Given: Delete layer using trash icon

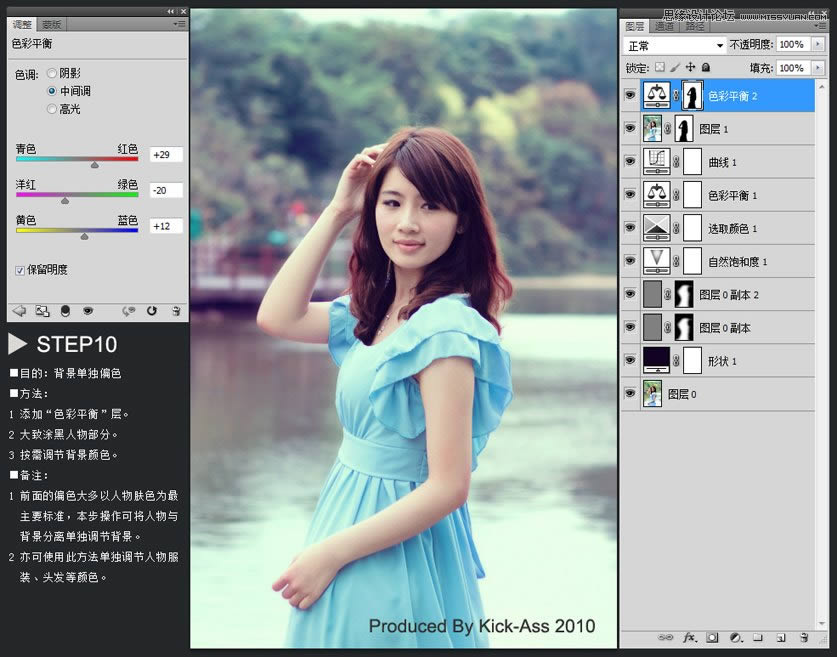Looking at the screenshot, I should tap(802, 637).
